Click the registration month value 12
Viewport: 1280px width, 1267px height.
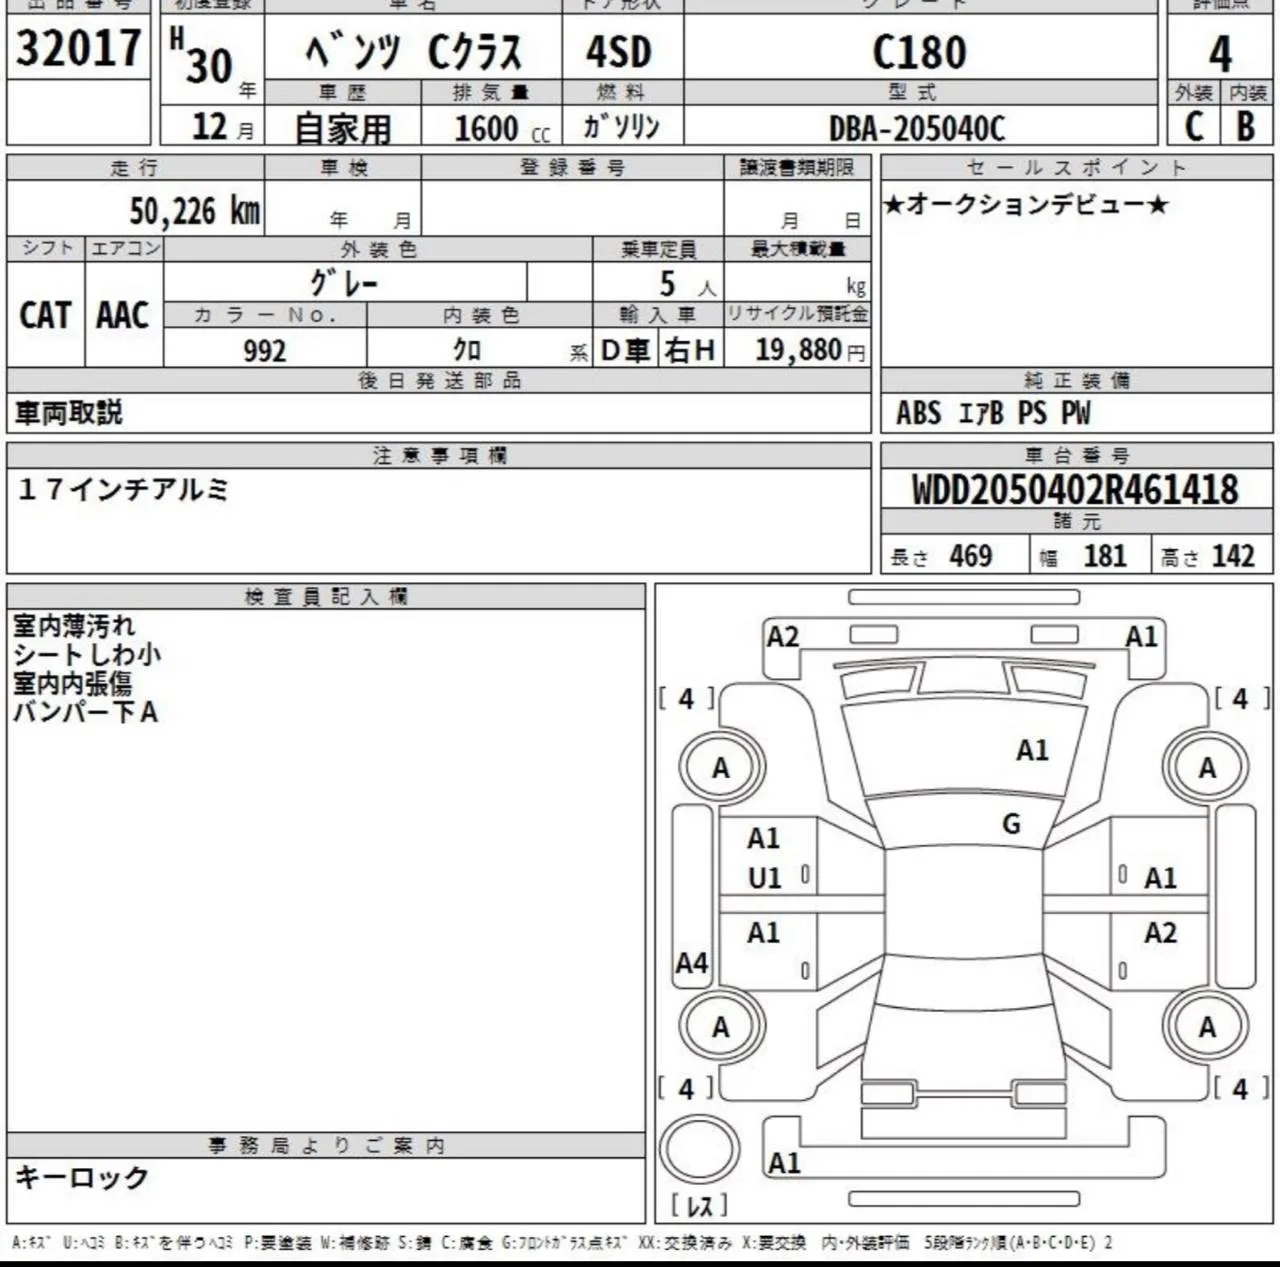211,127
